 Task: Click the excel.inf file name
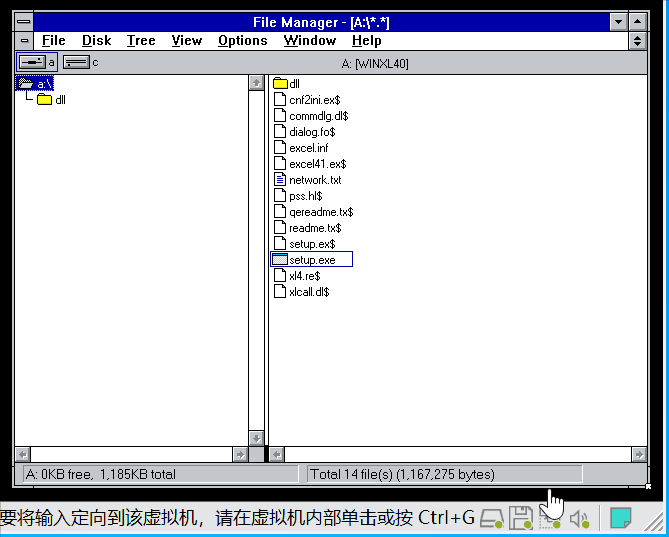[x=309, y=148]
